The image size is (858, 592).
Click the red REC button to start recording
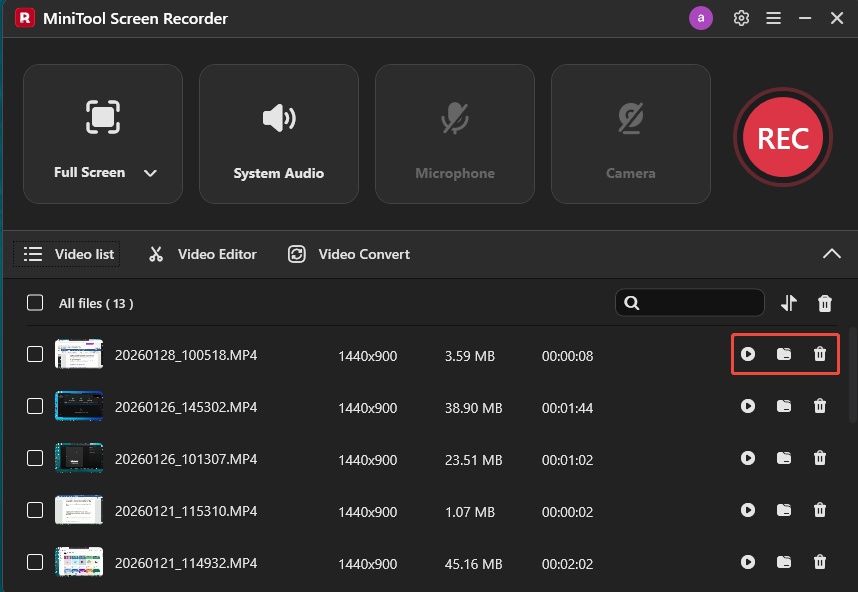pos(783,137)
